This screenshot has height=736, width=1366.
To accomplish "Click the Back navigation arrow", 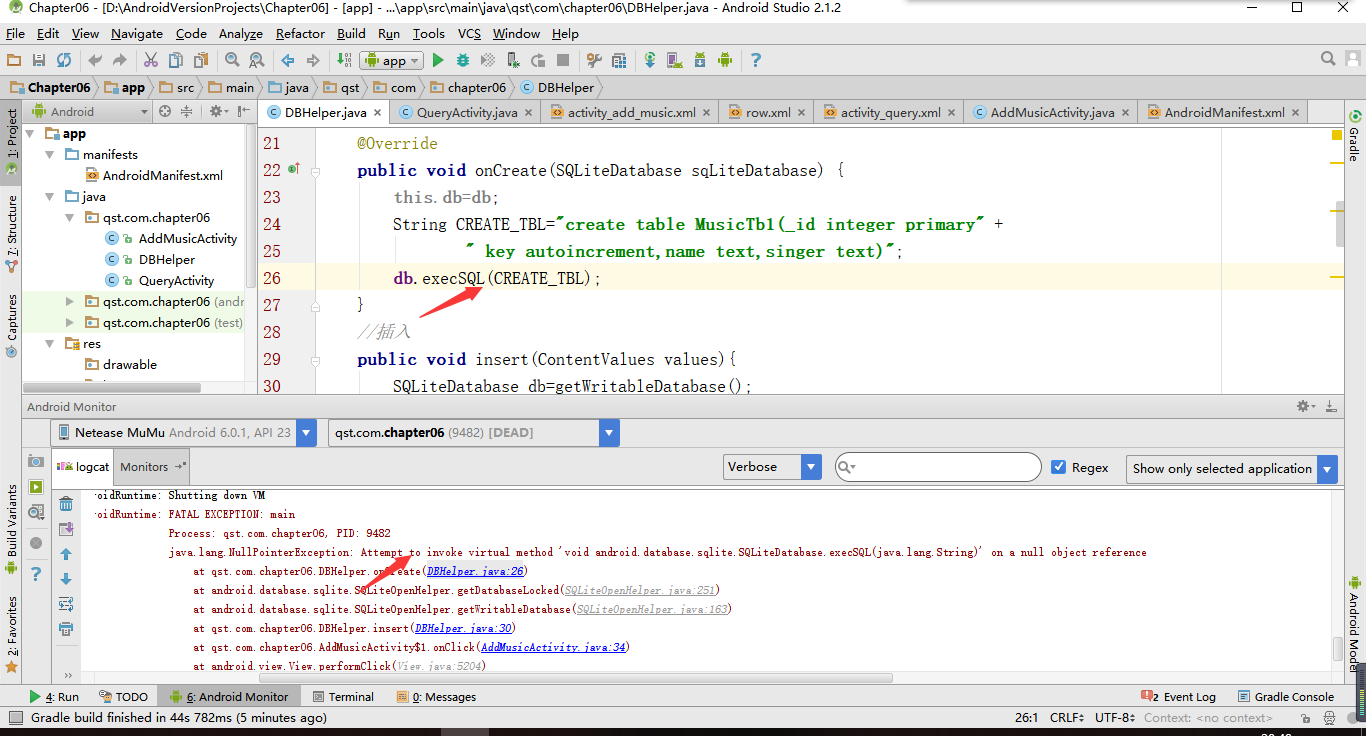I will 289,60.
